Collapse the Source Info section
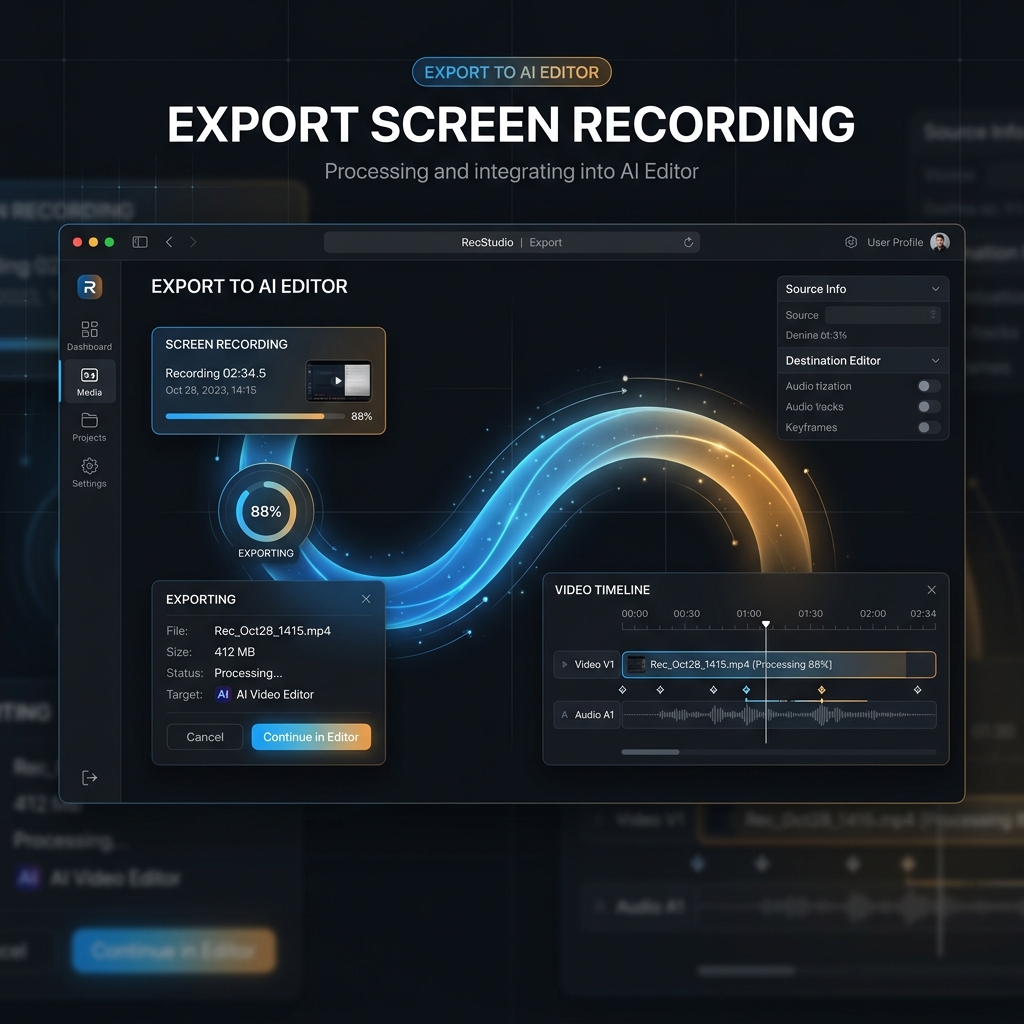The image size is (1024, 1024). tap(935, 289)
